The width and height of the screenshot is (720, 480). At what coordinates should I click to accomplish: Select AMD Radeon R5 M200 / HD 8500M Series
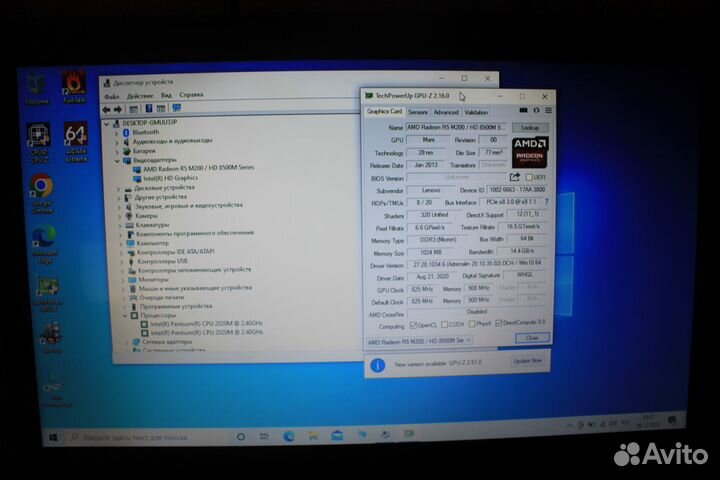coord(193,169)
